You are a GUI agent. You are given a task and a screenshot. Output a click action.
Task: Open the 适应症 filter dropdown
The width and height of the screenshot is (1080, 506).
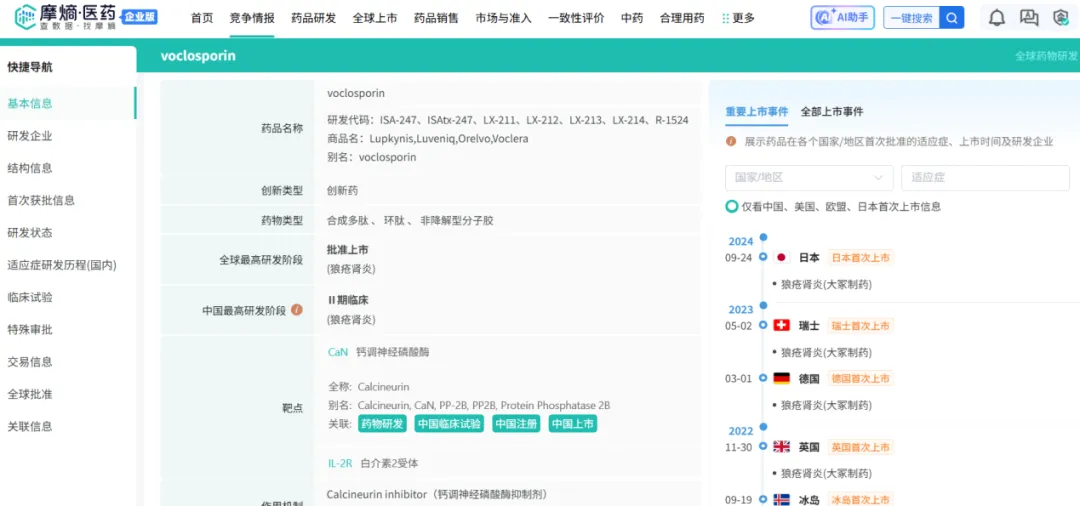click(x=984, y=178)
